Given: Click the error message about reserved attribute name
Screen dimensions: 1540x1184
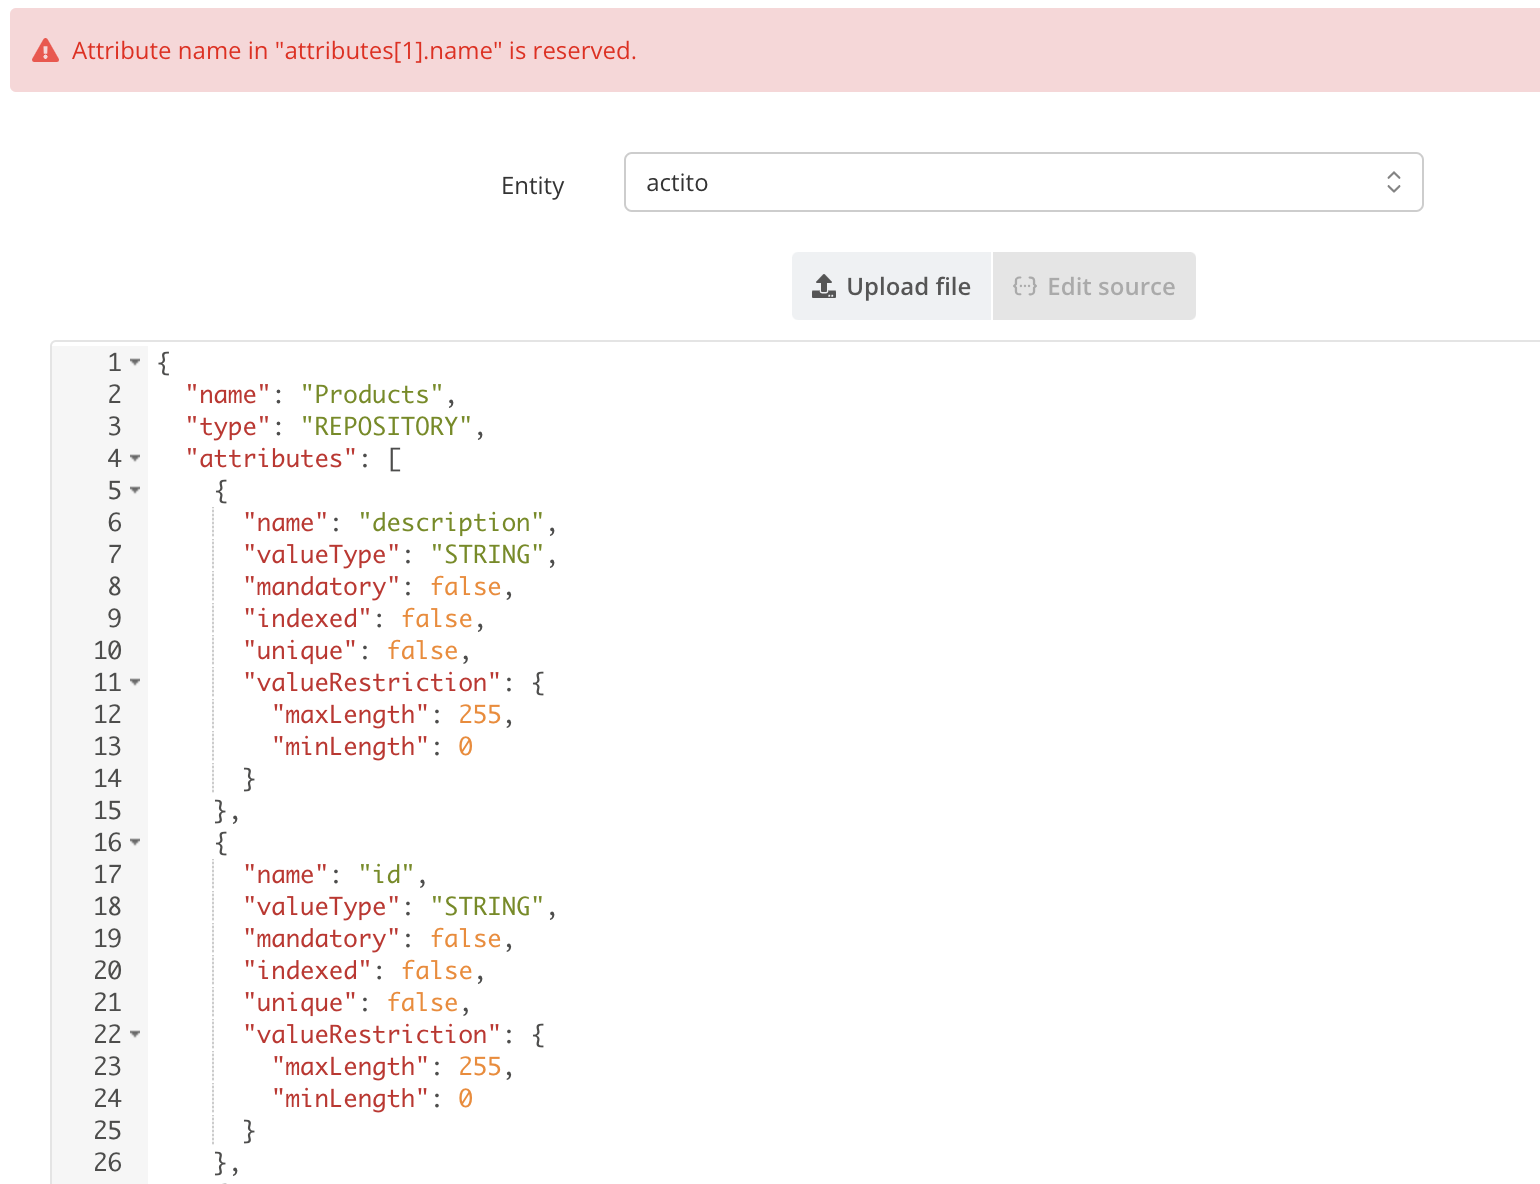Looking at the screenshot, I should pyautogui.click(x=354, y=51).
